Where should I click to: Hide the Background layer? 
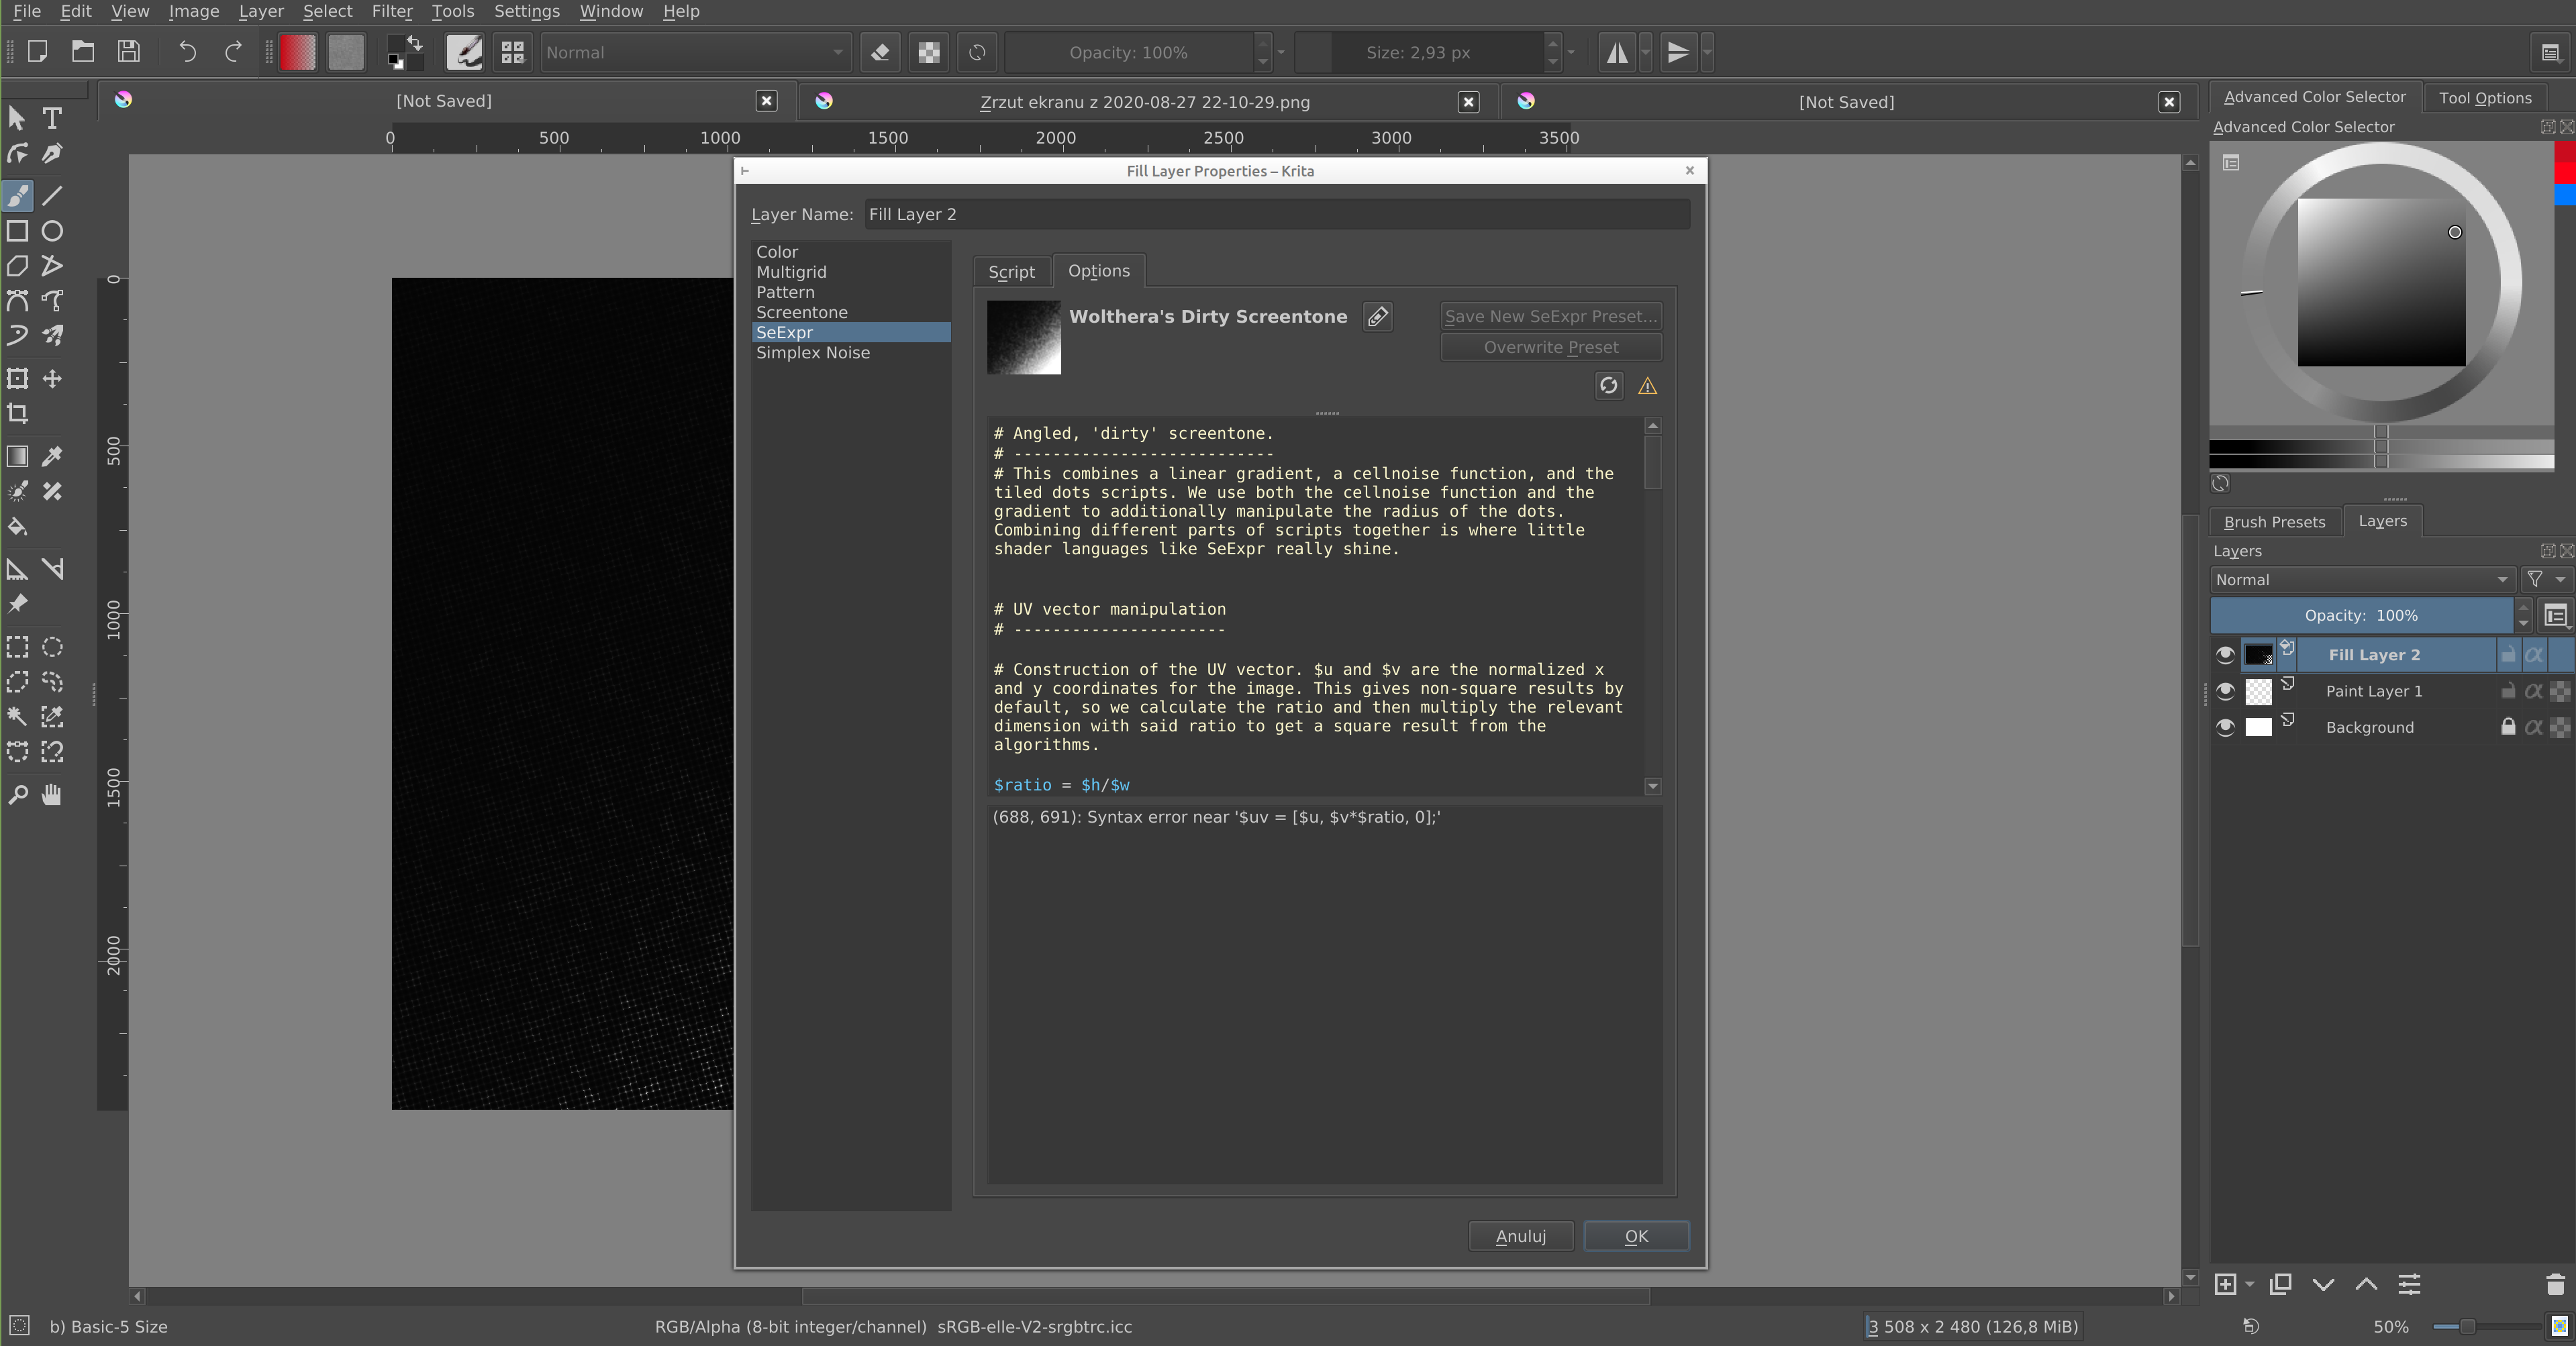[2225, 727]
